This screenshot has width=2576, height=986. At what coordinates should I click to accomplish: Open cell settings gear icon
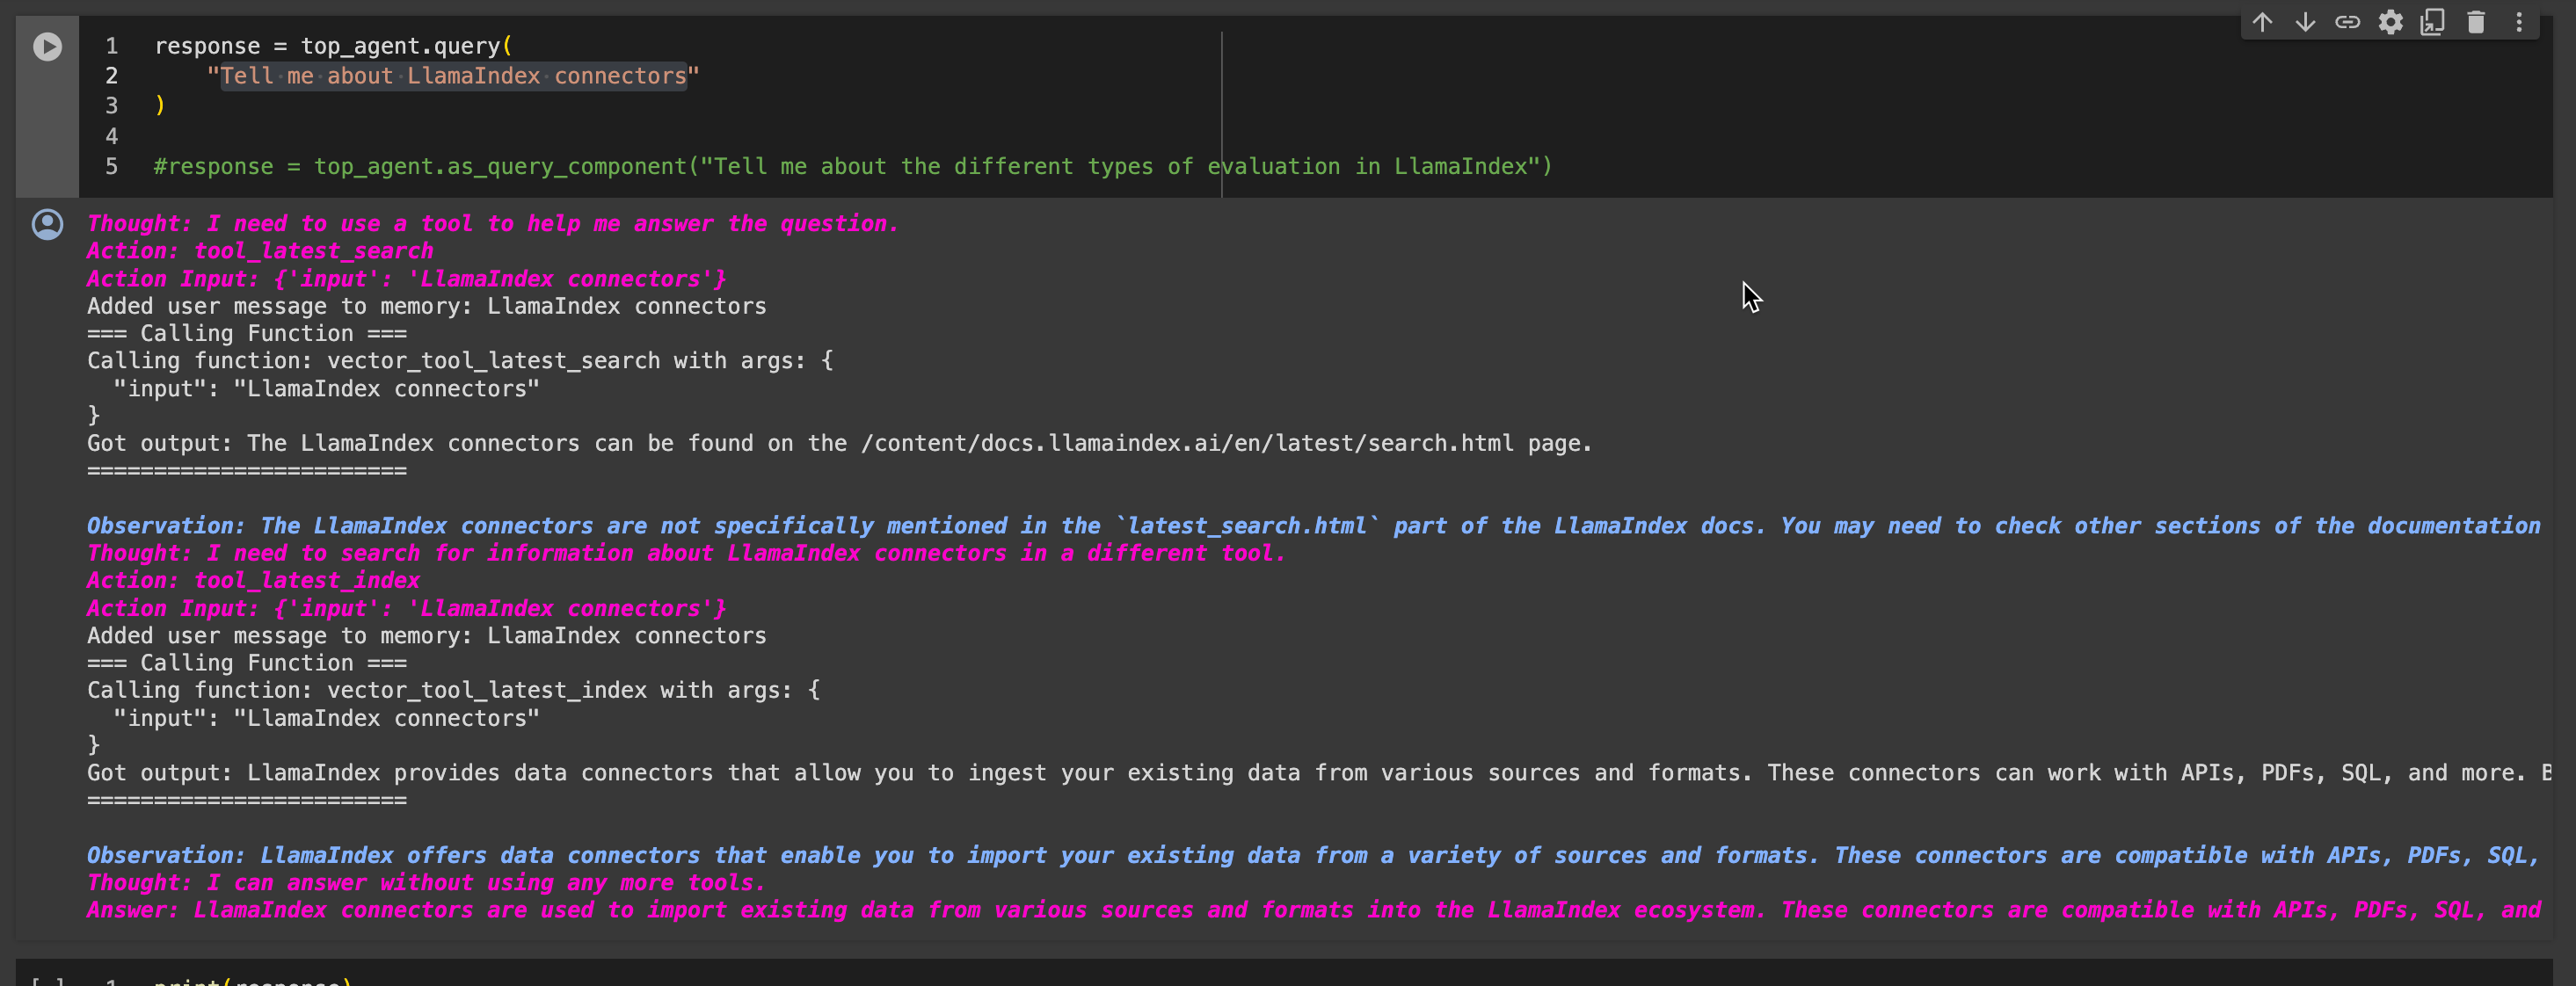point(2390,22)
